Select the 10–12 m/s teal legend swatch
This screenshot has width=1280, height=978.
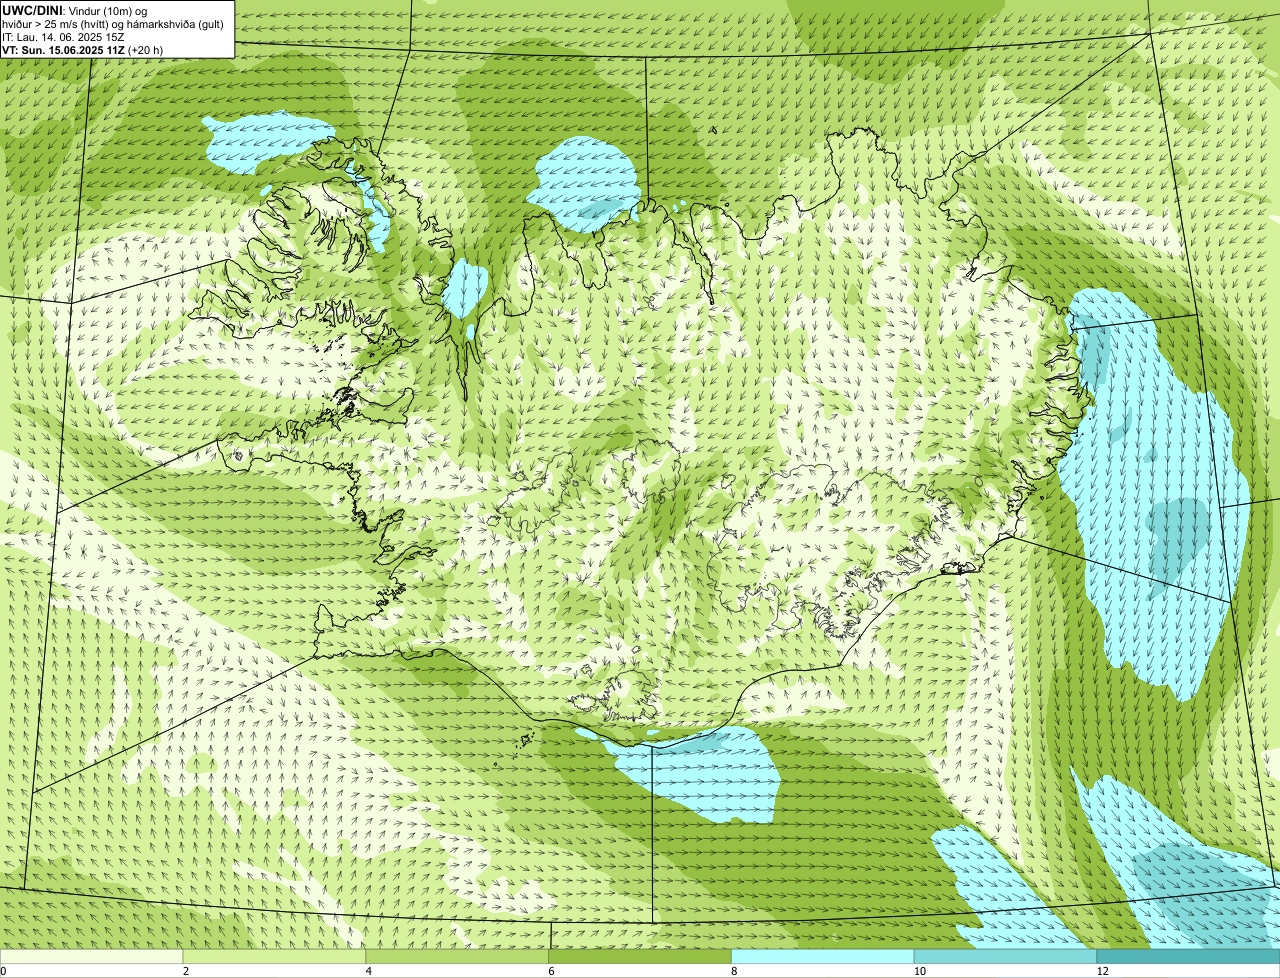1005,956
